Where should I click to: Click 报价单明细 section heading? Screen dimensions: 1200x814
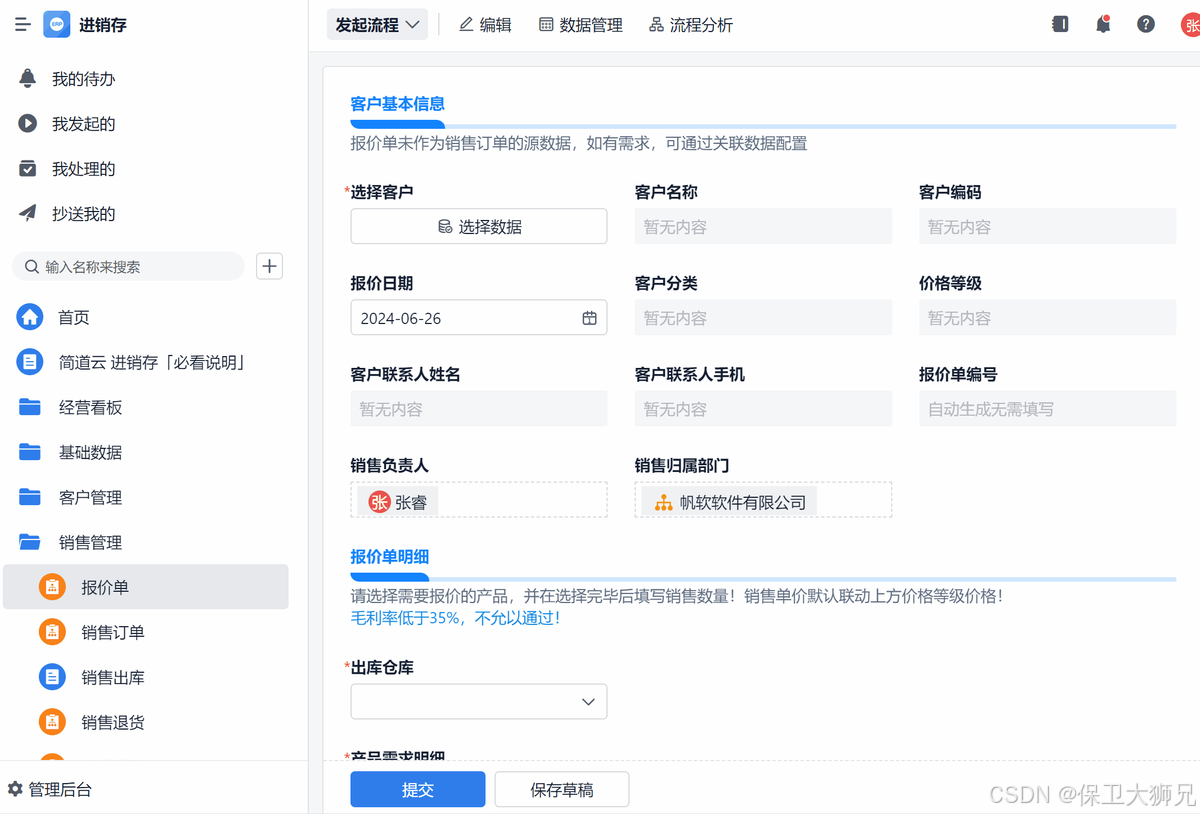pyautogui.click(x=390, y=557)
